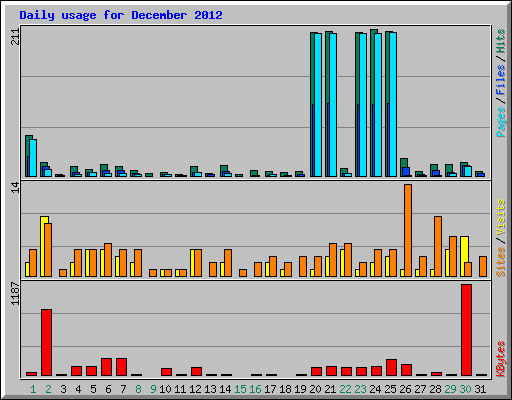The height and width of the screenshot is (400, 512).
Task: Click the Visits legend label
Action: click(x=500, y=217)
